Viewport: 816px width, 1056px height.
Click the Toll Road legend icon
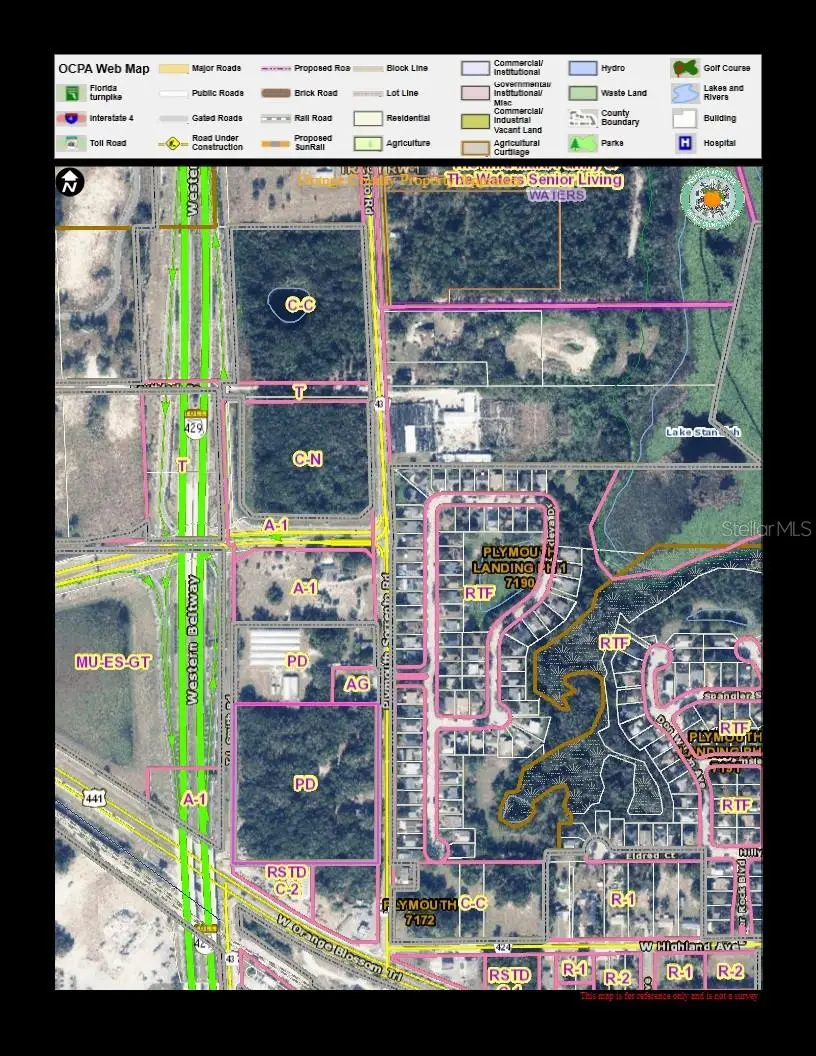tap(72, 143)
